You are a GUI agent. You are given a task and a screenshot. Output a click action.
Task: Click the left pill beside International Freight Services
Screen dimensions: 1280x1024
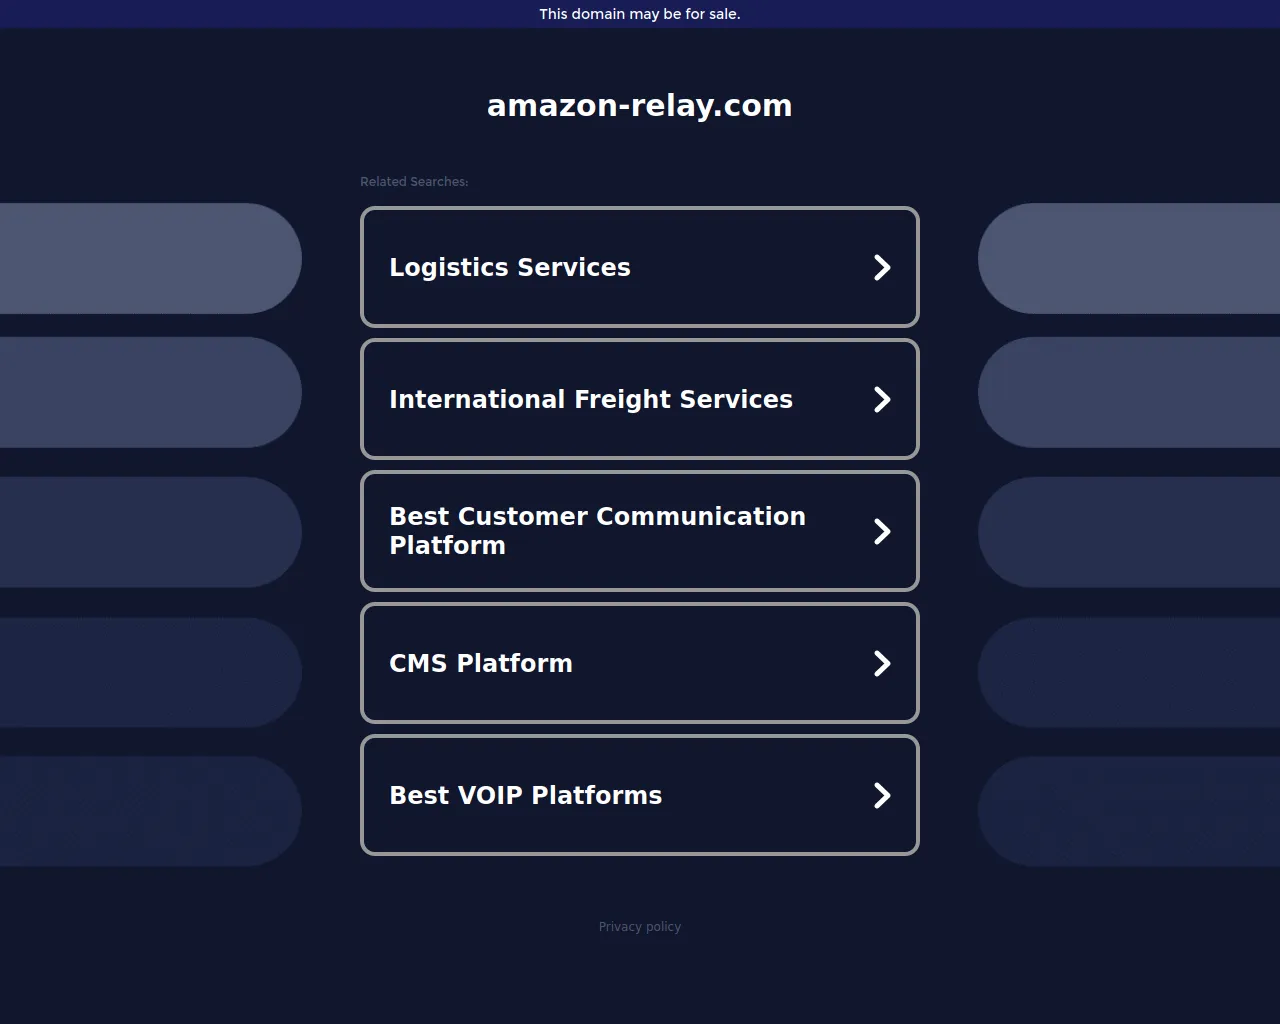tap(150, 392)
